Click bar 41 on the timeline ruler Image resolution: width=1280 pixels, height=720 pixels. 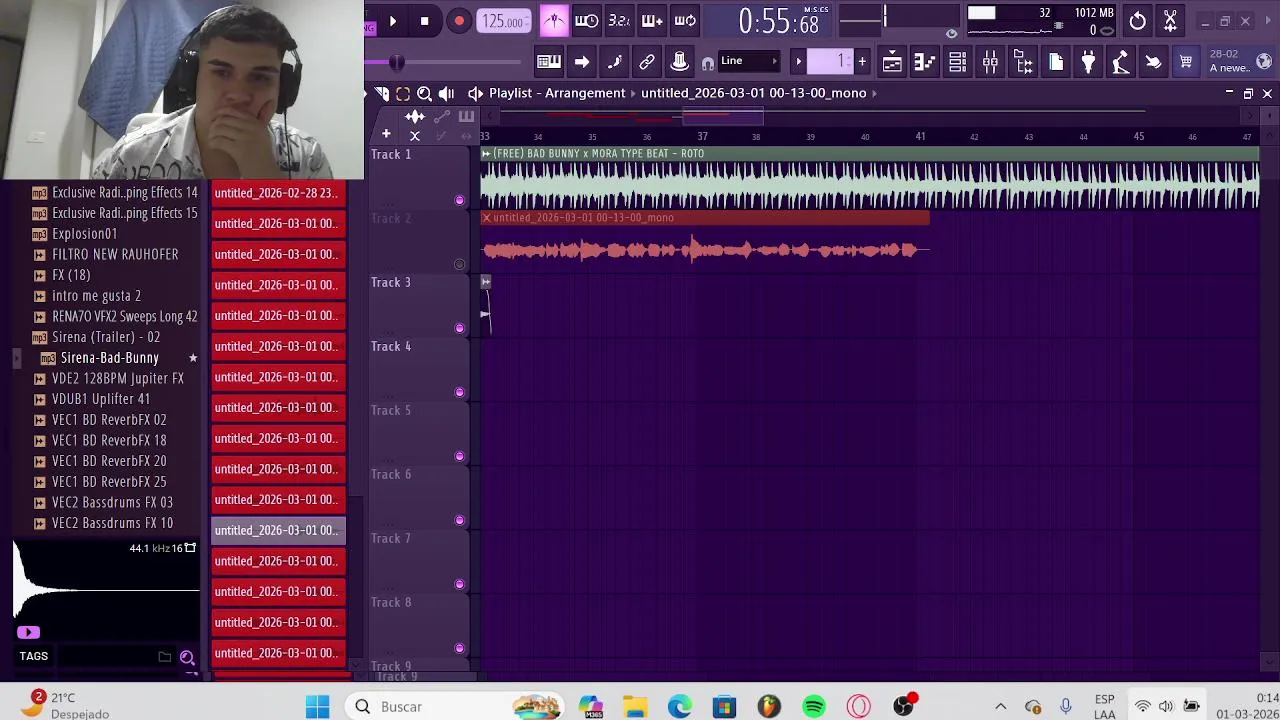pos(920,136)
